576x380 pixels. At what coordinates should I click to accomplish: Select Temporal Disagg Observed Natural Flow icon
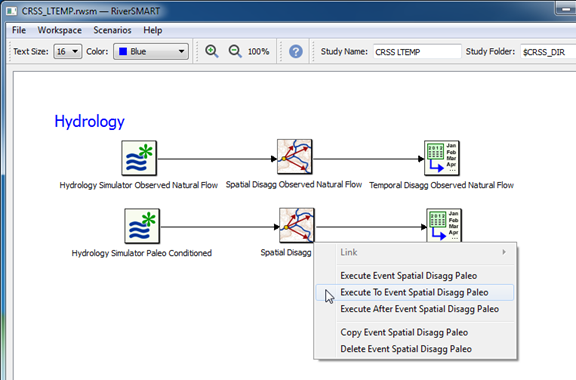point(442,158)
